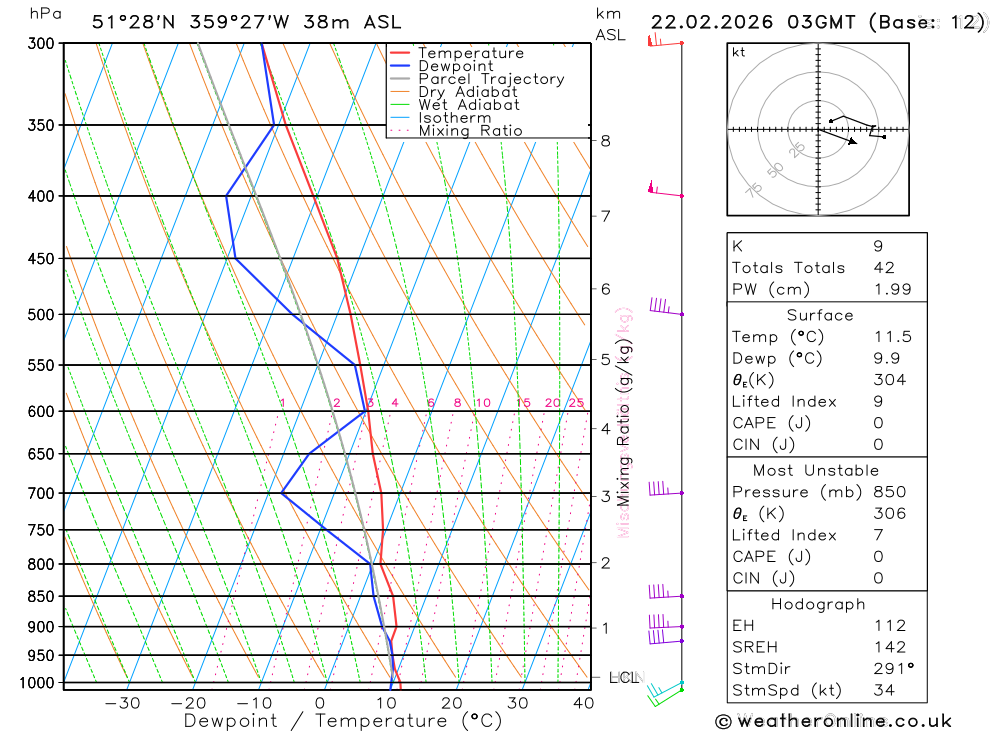The image size is (1000, 733).
Task: Click the pink wind barb at 400 hPa
Action: click(x=665, y=191)
